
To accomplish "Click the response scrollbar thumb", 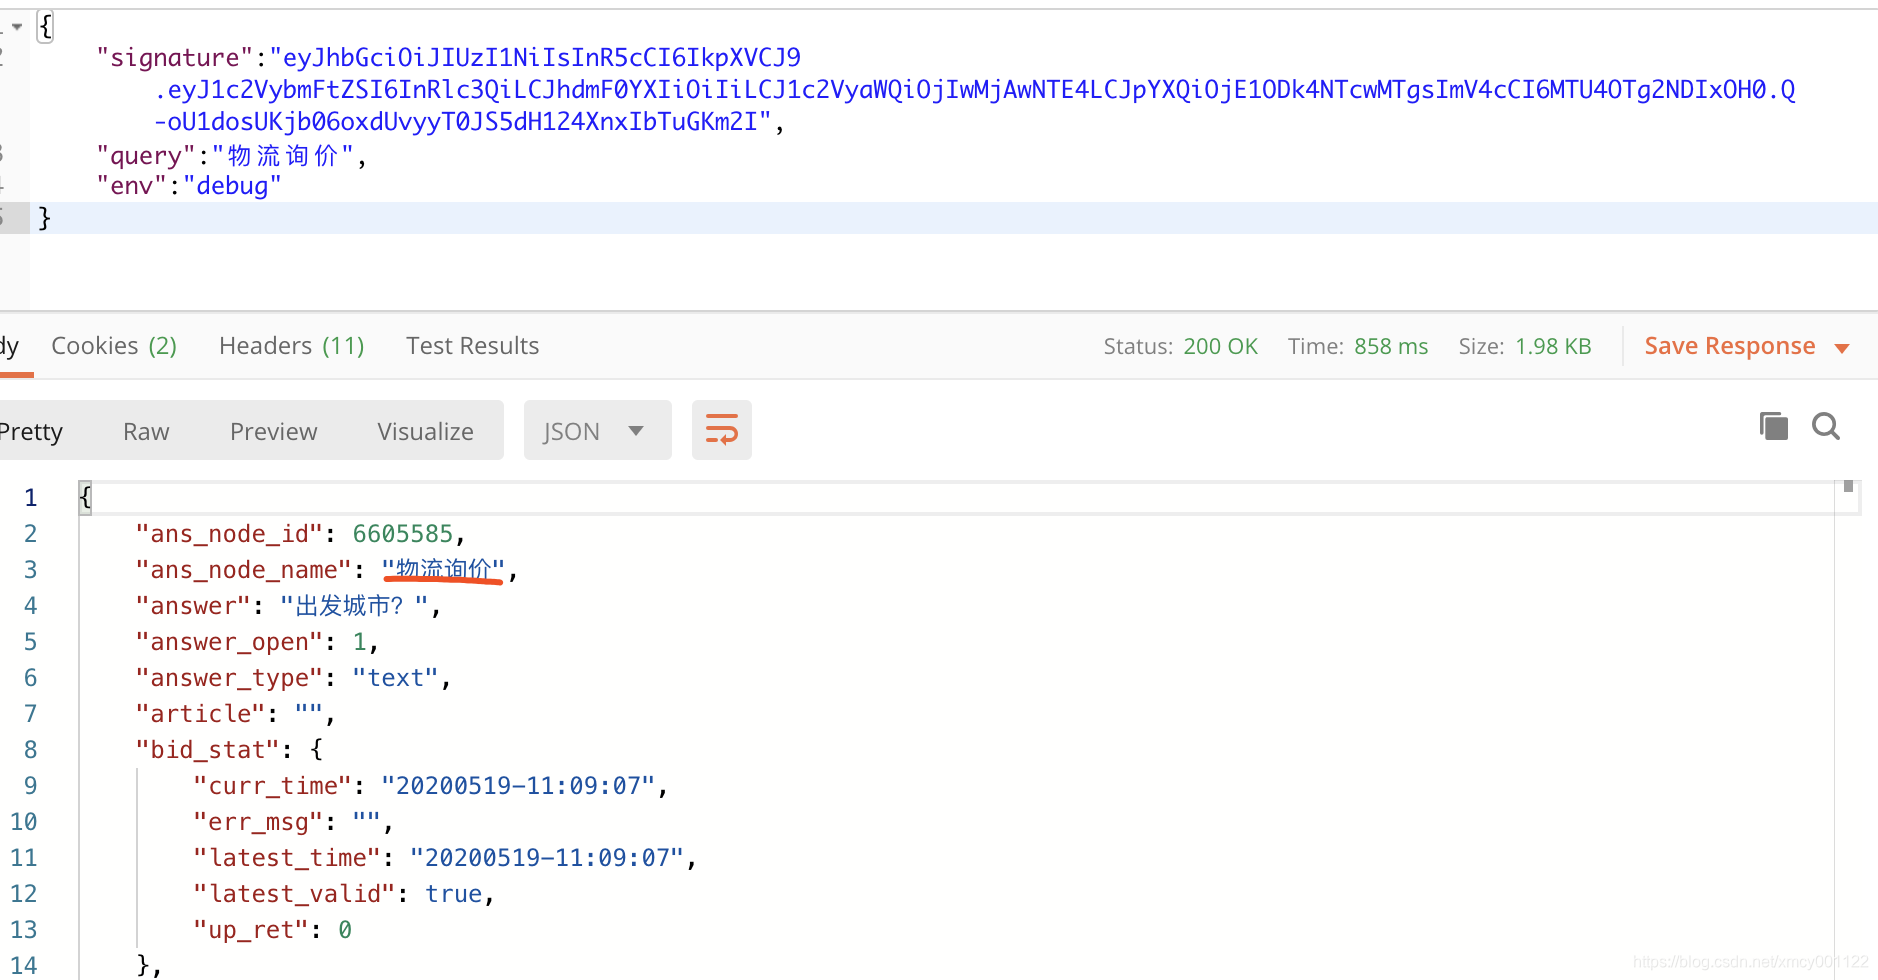I will (x=1848, y=486).
